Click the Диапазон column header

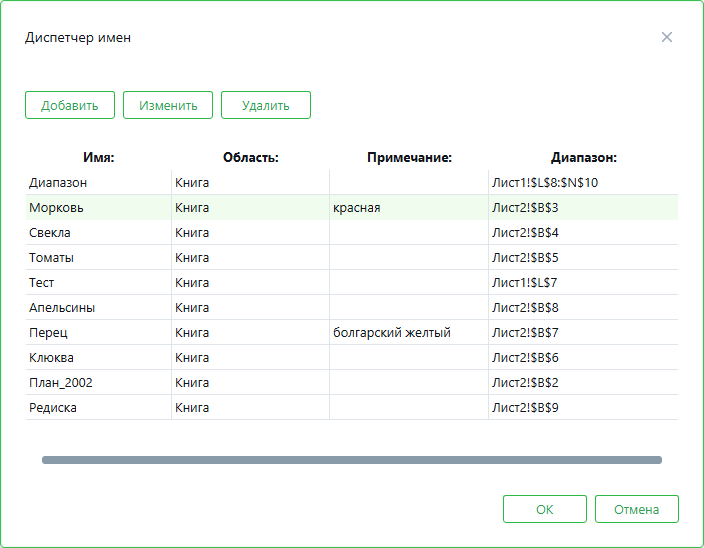[583, 158]
